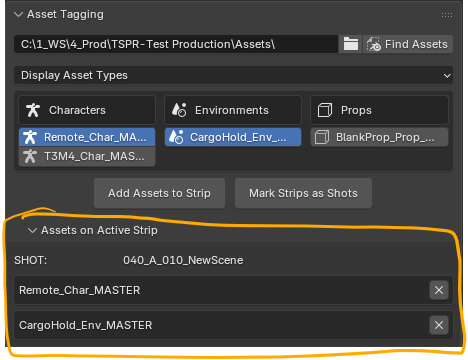This screenshot has height=360, width=468.
Task: Click the Asset Tagging panel drag grip
Action: pyautogui.click(x=447, y=15)
